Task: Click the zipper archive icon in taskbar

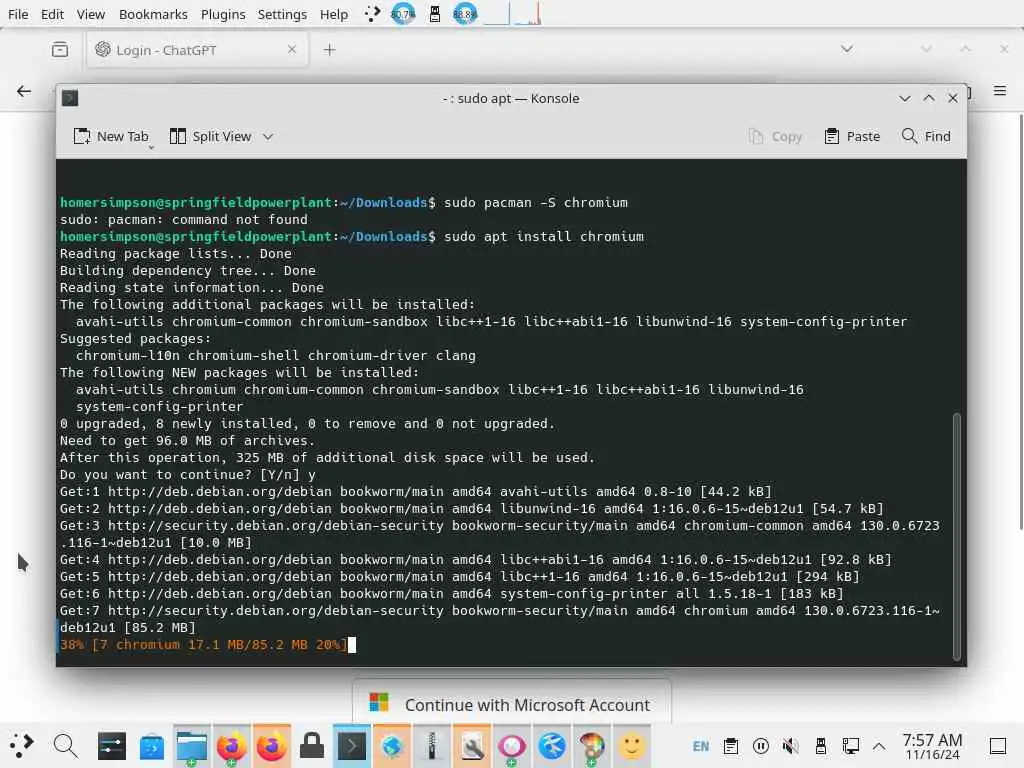Action: pos(432,745)
